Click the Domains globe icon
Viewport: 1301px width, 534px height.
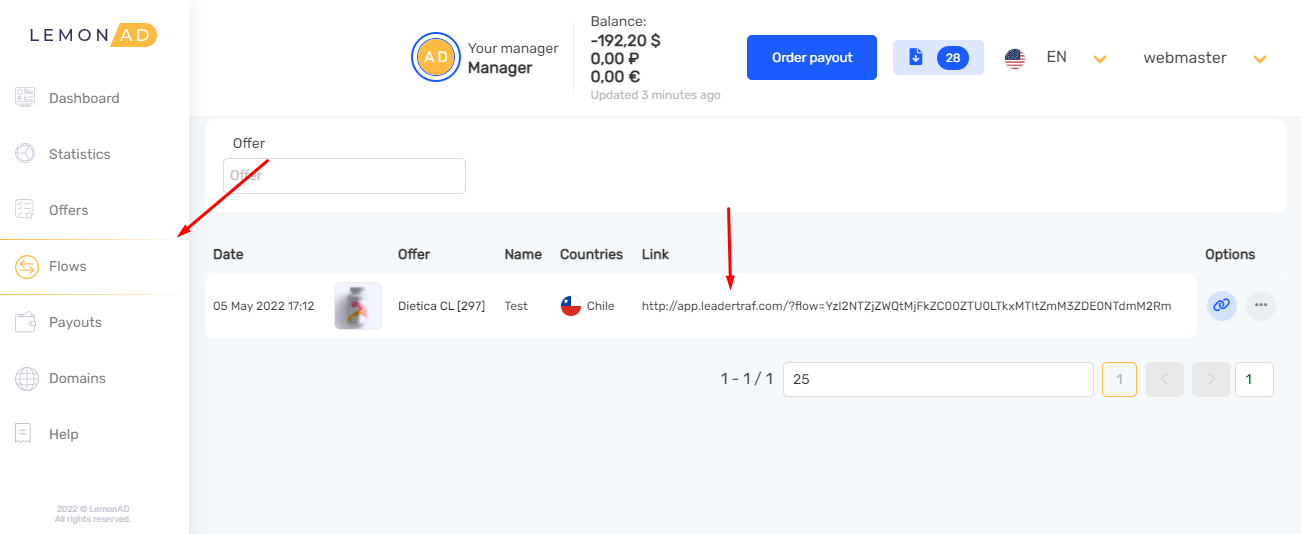pos(25,378)
